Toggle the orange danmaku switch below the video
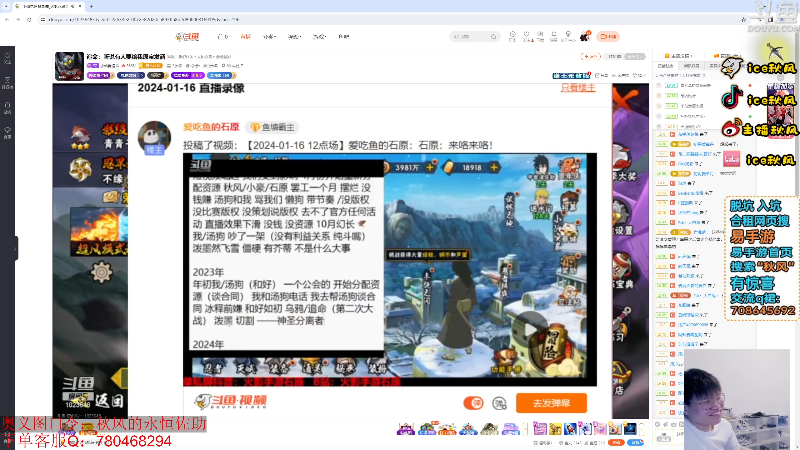The height and width of the screenshot is (450, 800). point(473,403)
